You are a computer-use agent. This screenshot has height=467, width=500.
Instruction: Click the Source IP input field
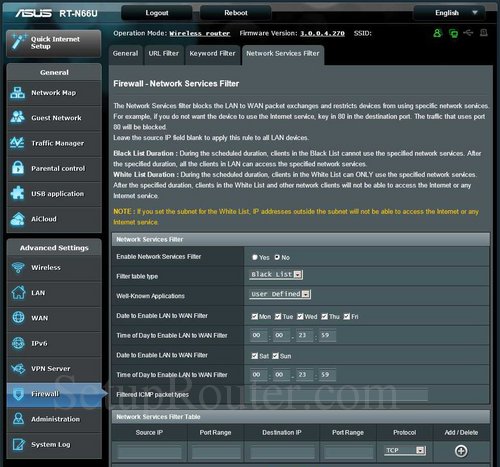(x=149, y=452)
